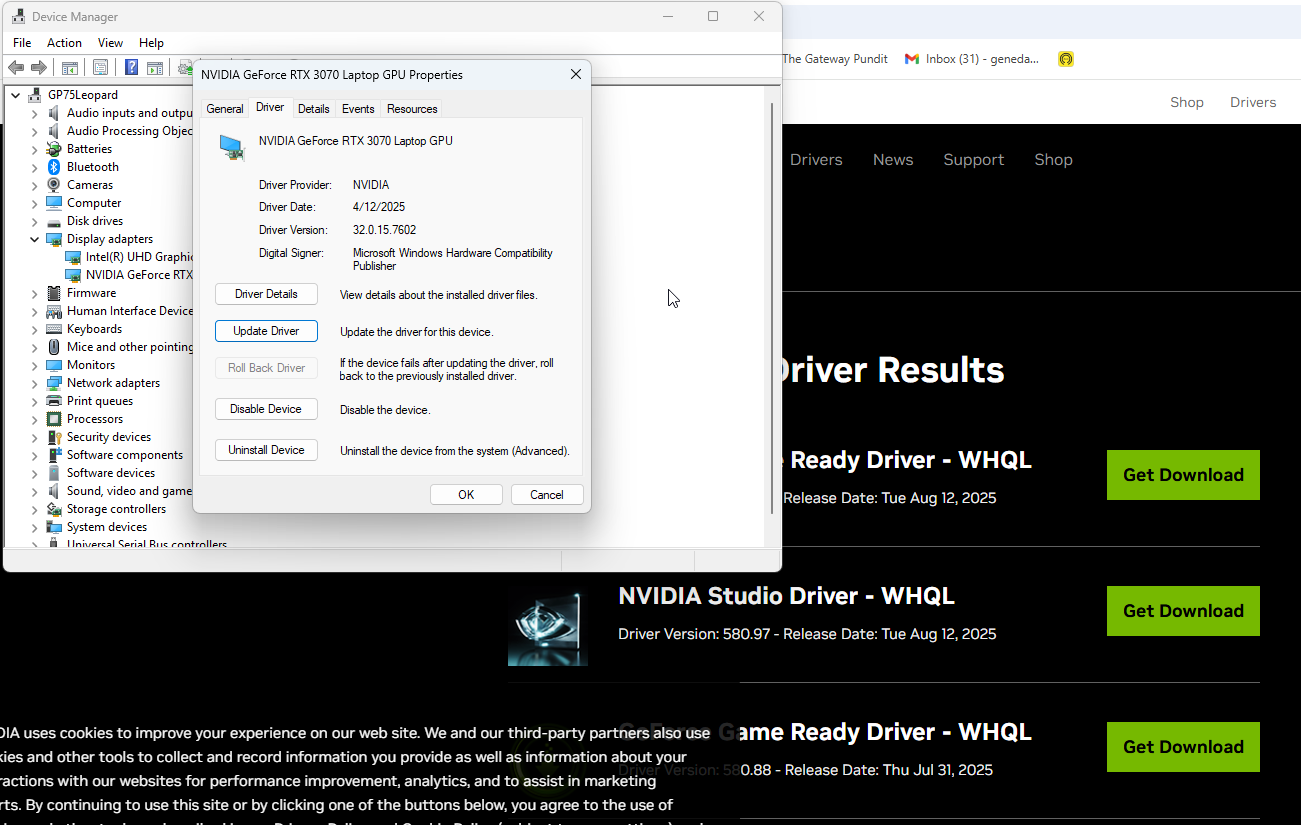Expand the Keyboards category
This screenshot has width=1301, height=825.
(x=35, y=329)
